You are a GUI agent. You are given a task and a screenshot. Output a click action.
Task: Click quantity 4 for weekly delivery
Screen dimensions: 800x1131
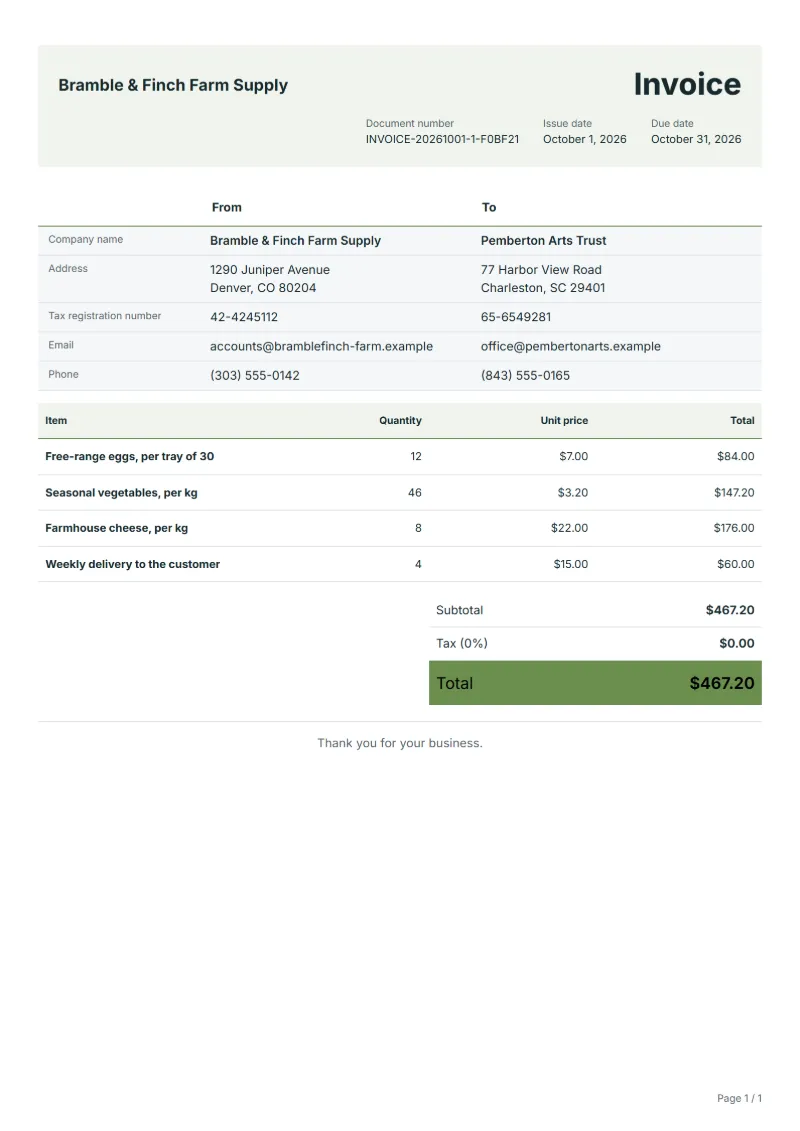coord(418,564)
